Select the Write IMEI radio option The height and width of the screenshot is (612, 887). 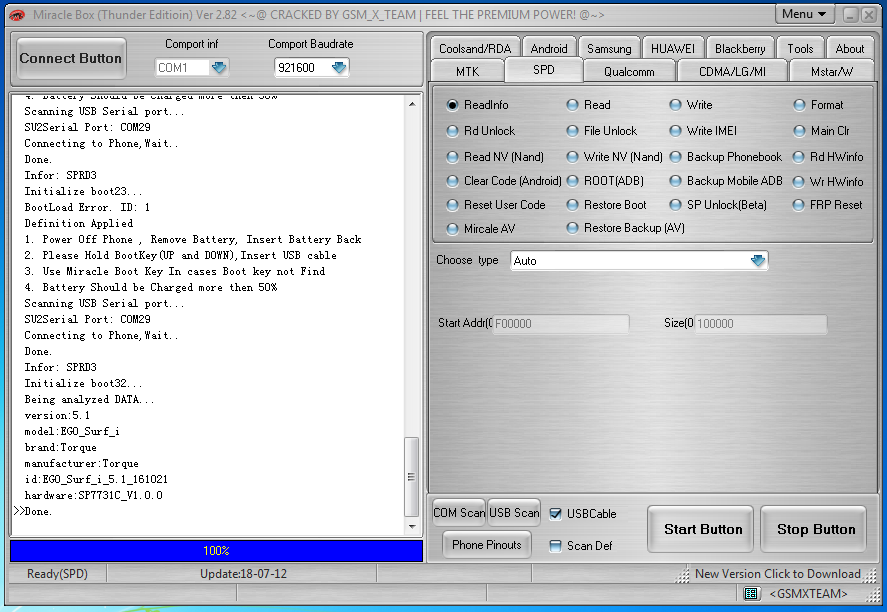click(675, 131)
